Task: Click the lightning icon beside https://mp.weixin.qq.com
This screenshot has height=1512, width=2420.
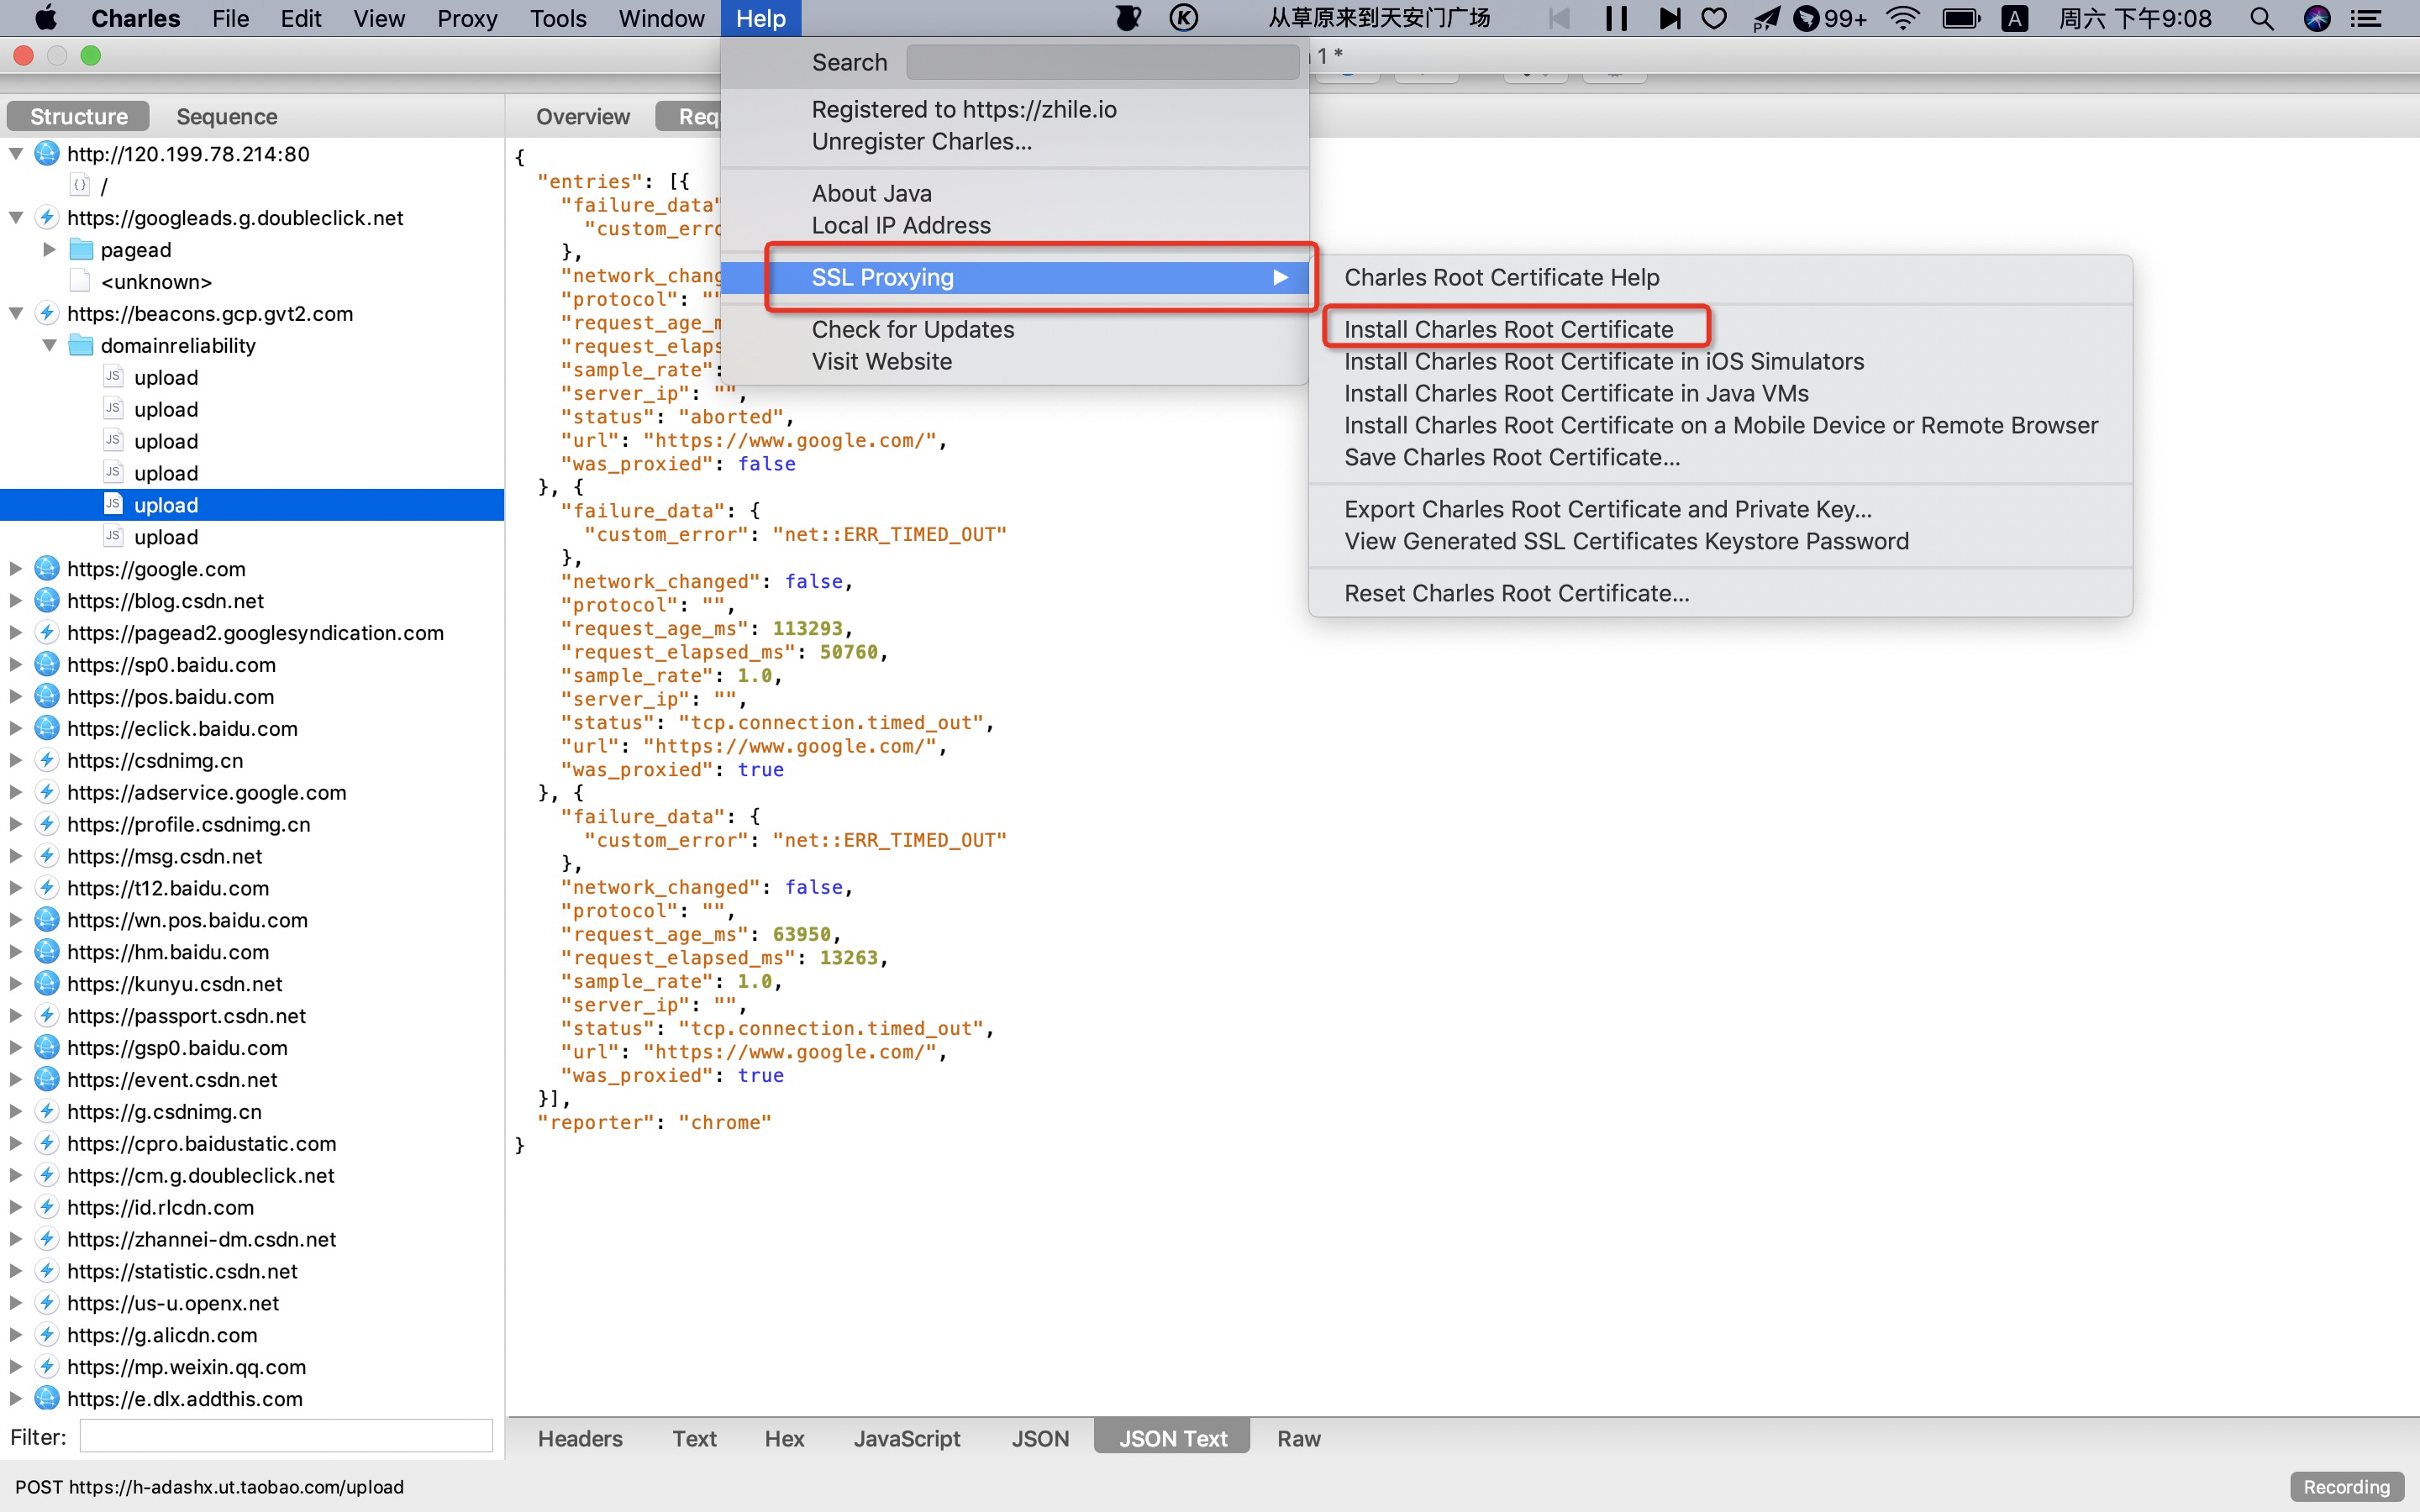Action: pyautogui.click(x=47, y=1367)
